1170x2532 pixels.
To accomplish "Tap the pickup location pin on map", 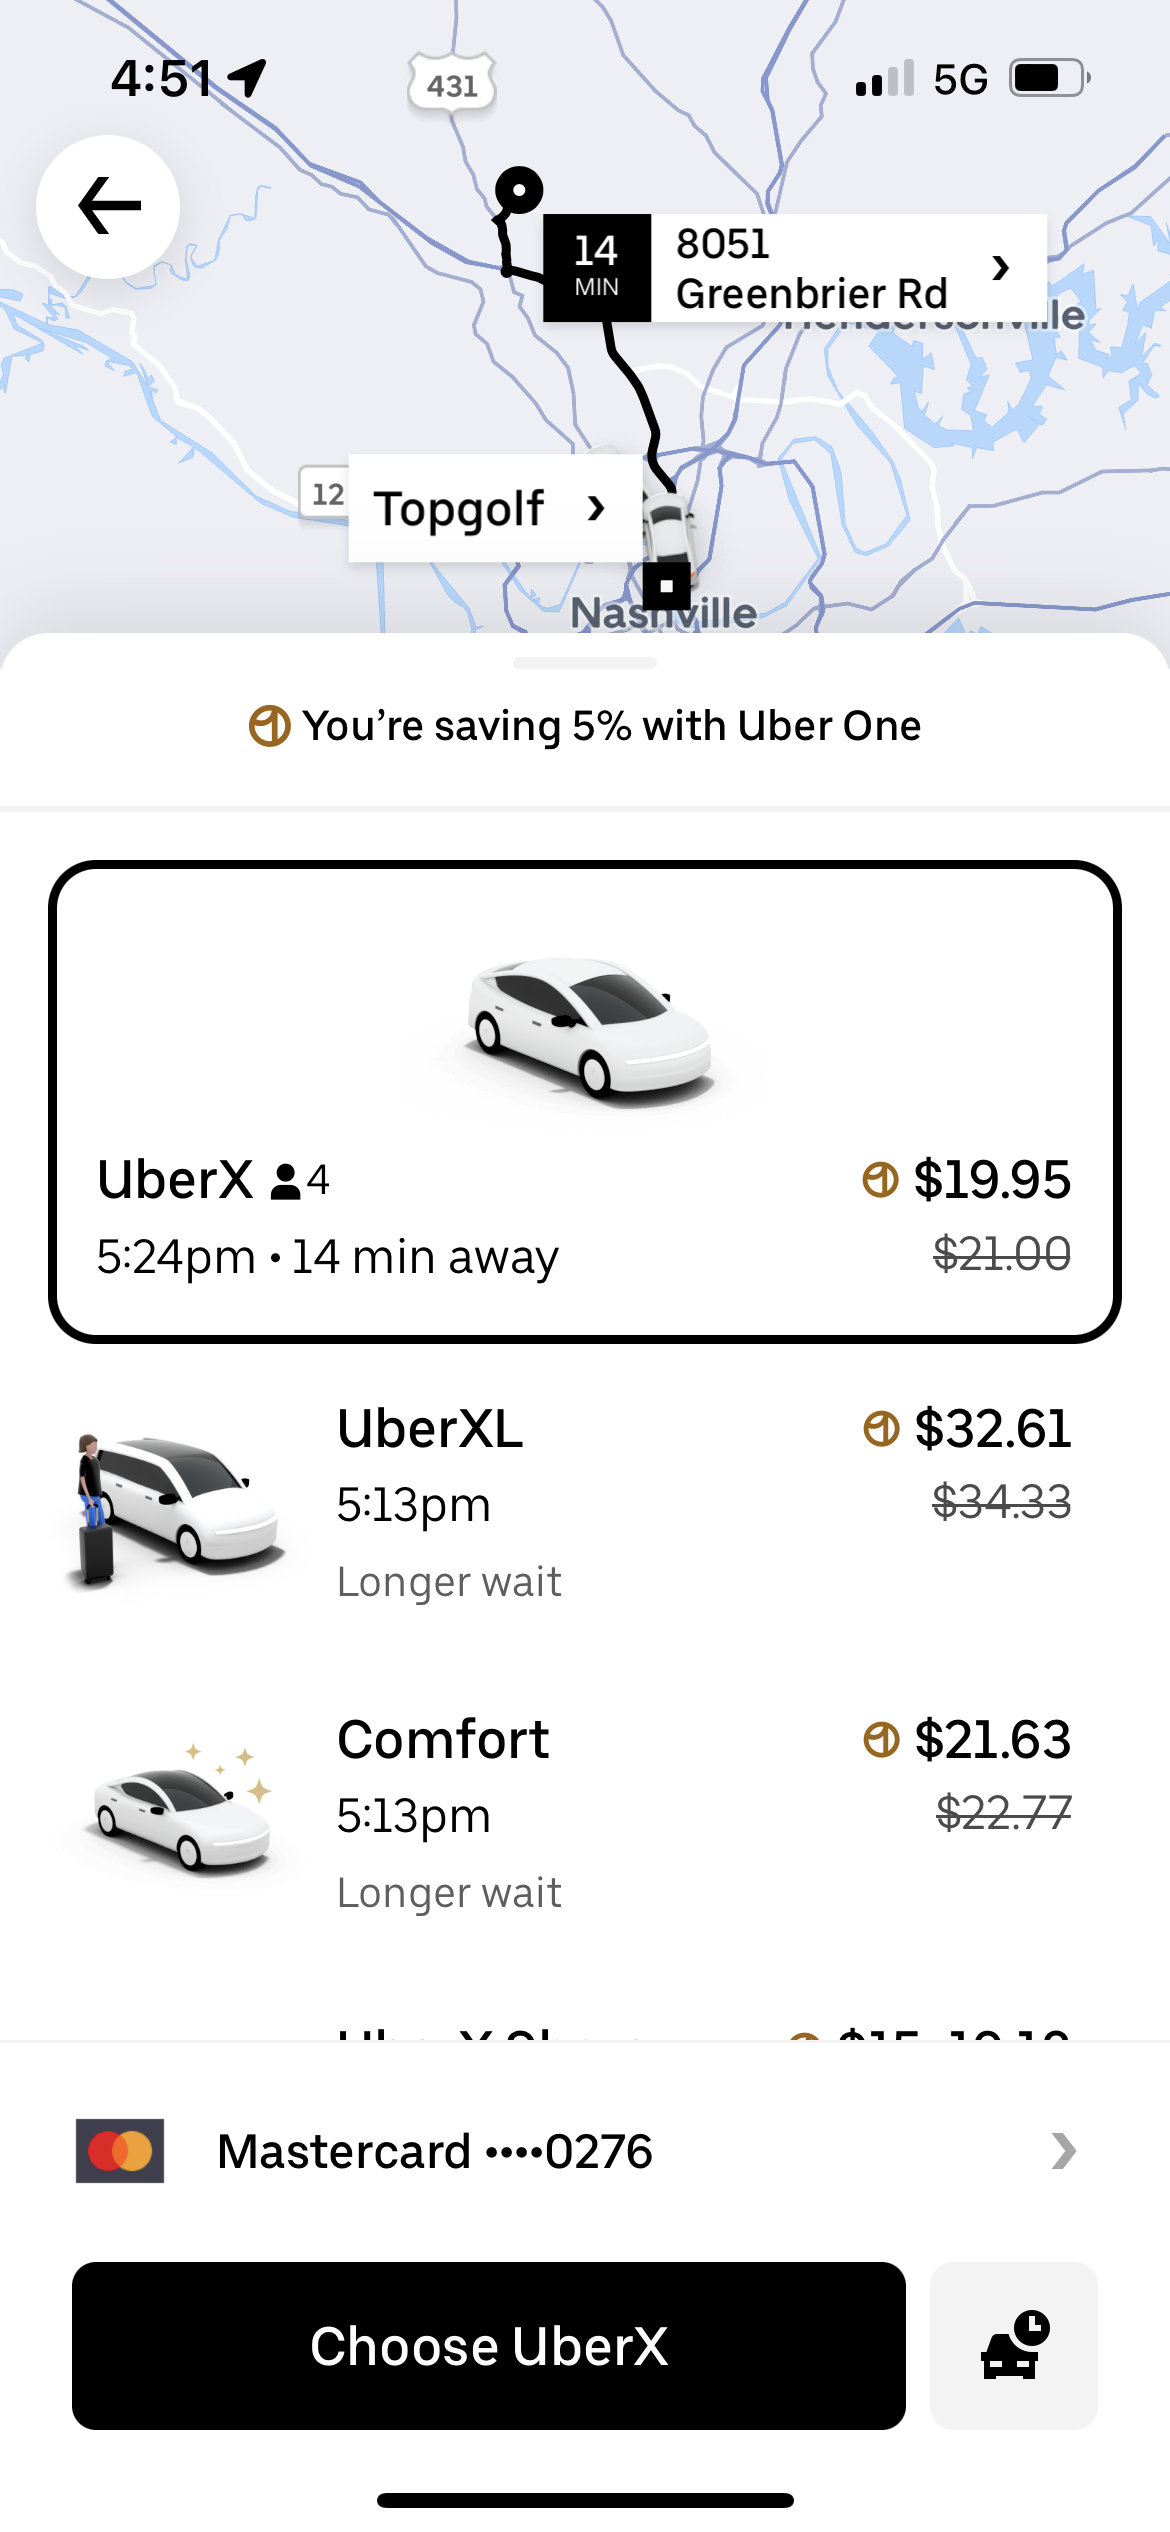I will click(x=519, y=189).
